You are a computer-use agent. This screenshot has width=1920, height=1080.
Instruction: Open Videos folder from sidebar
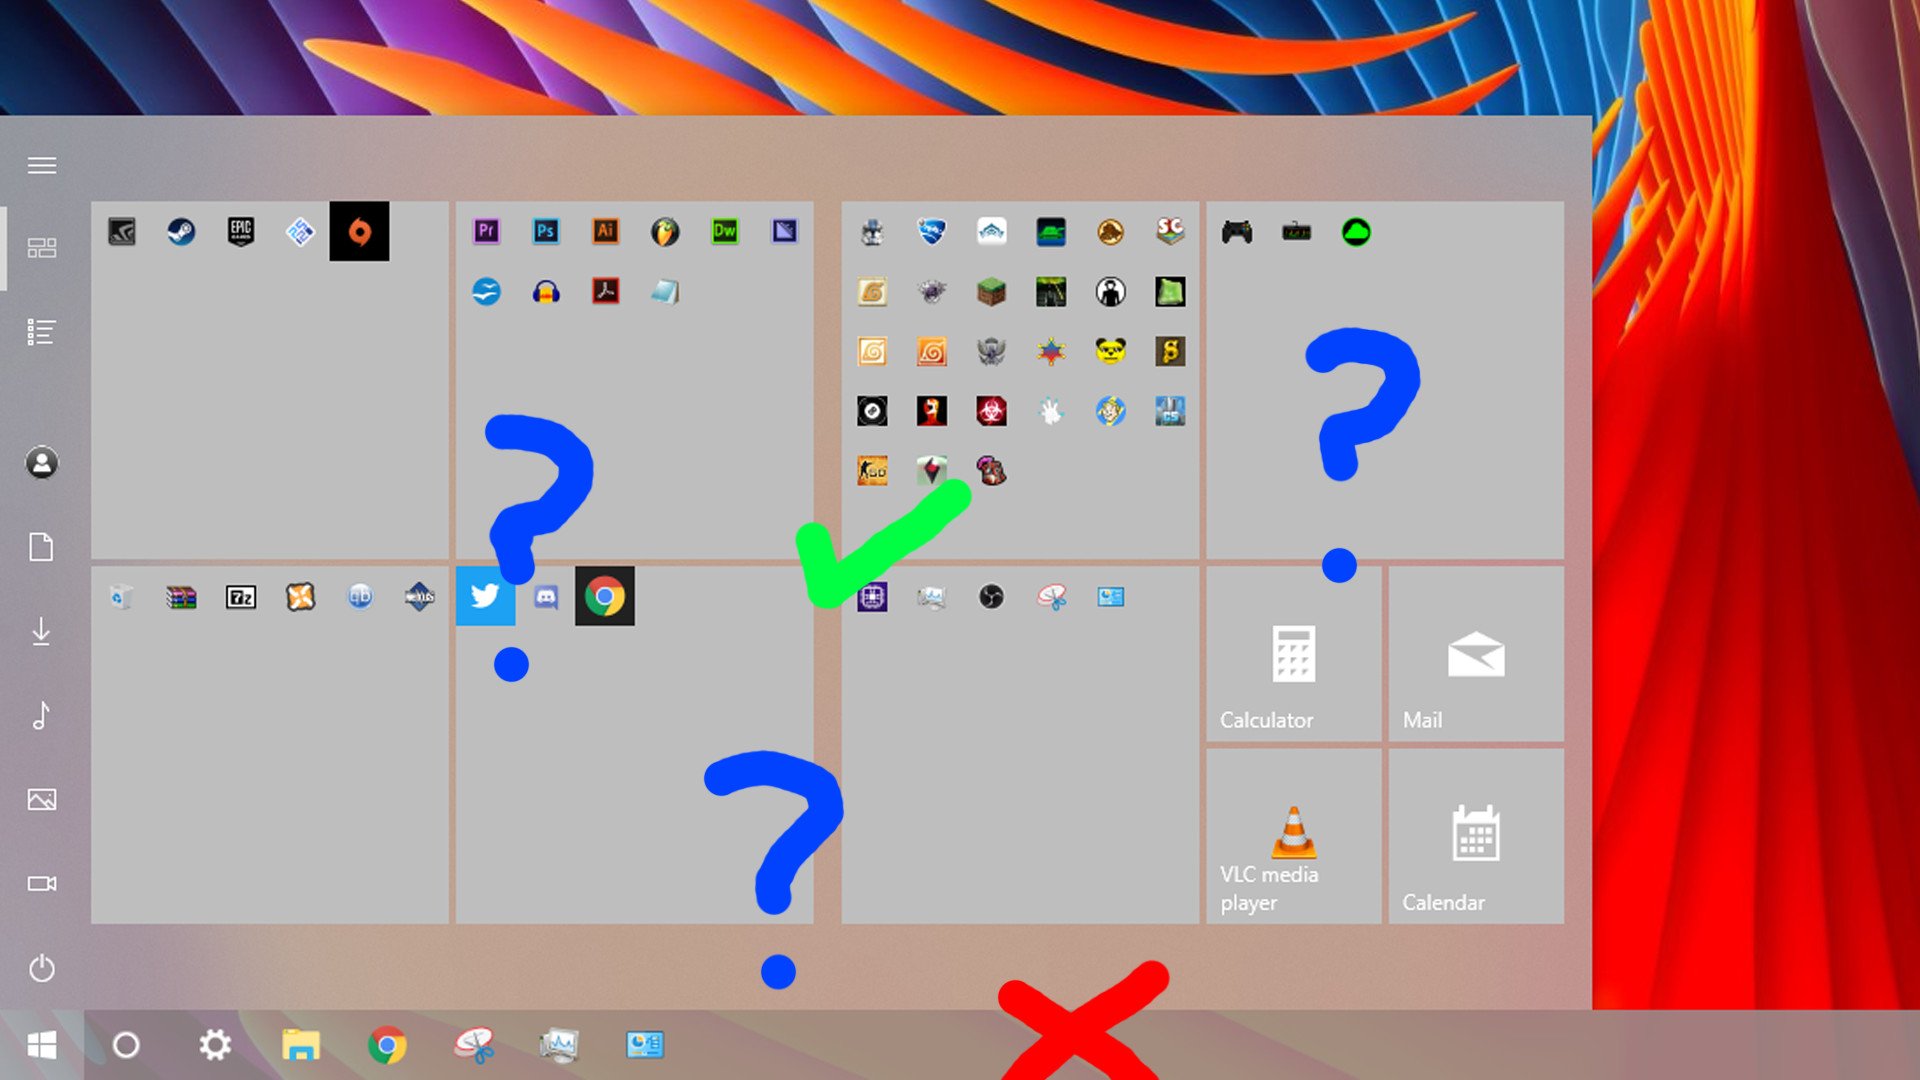coord(42,884)
